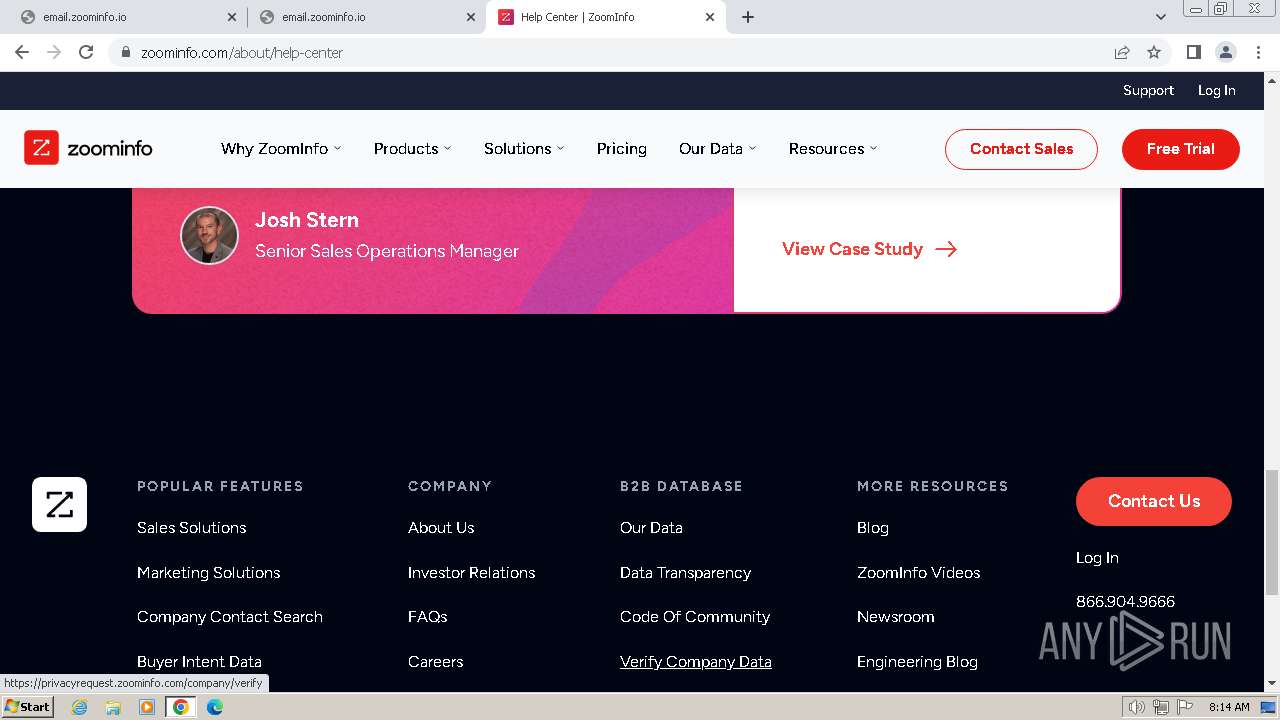Open the Newsroom link

896,616
